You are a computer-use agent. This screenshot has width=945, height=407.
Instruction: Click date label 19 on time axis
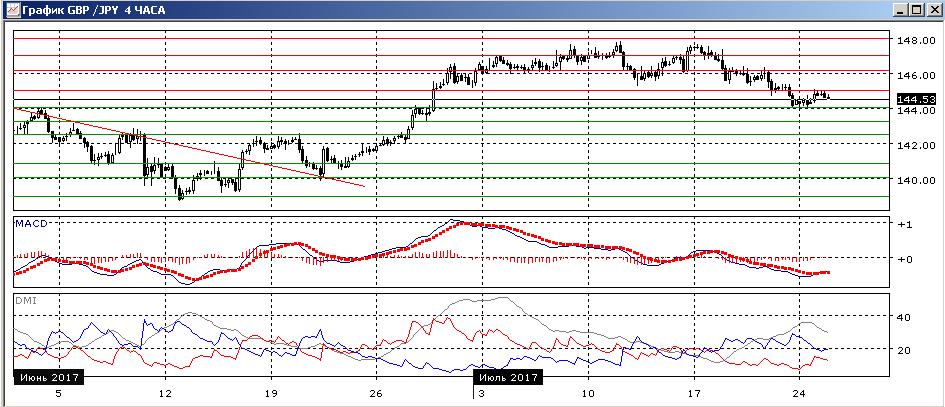(271, 394)
